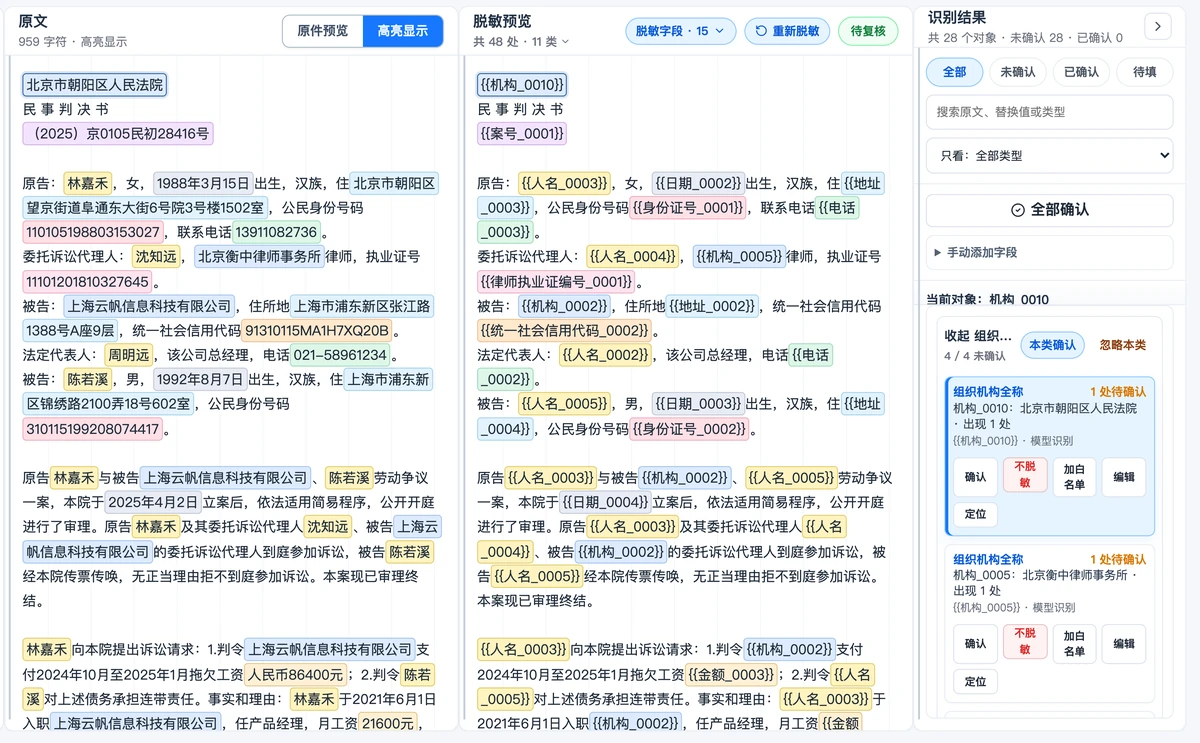
Task: Switch to the 高亮显示 view
Action: click(x=402, y=31)
